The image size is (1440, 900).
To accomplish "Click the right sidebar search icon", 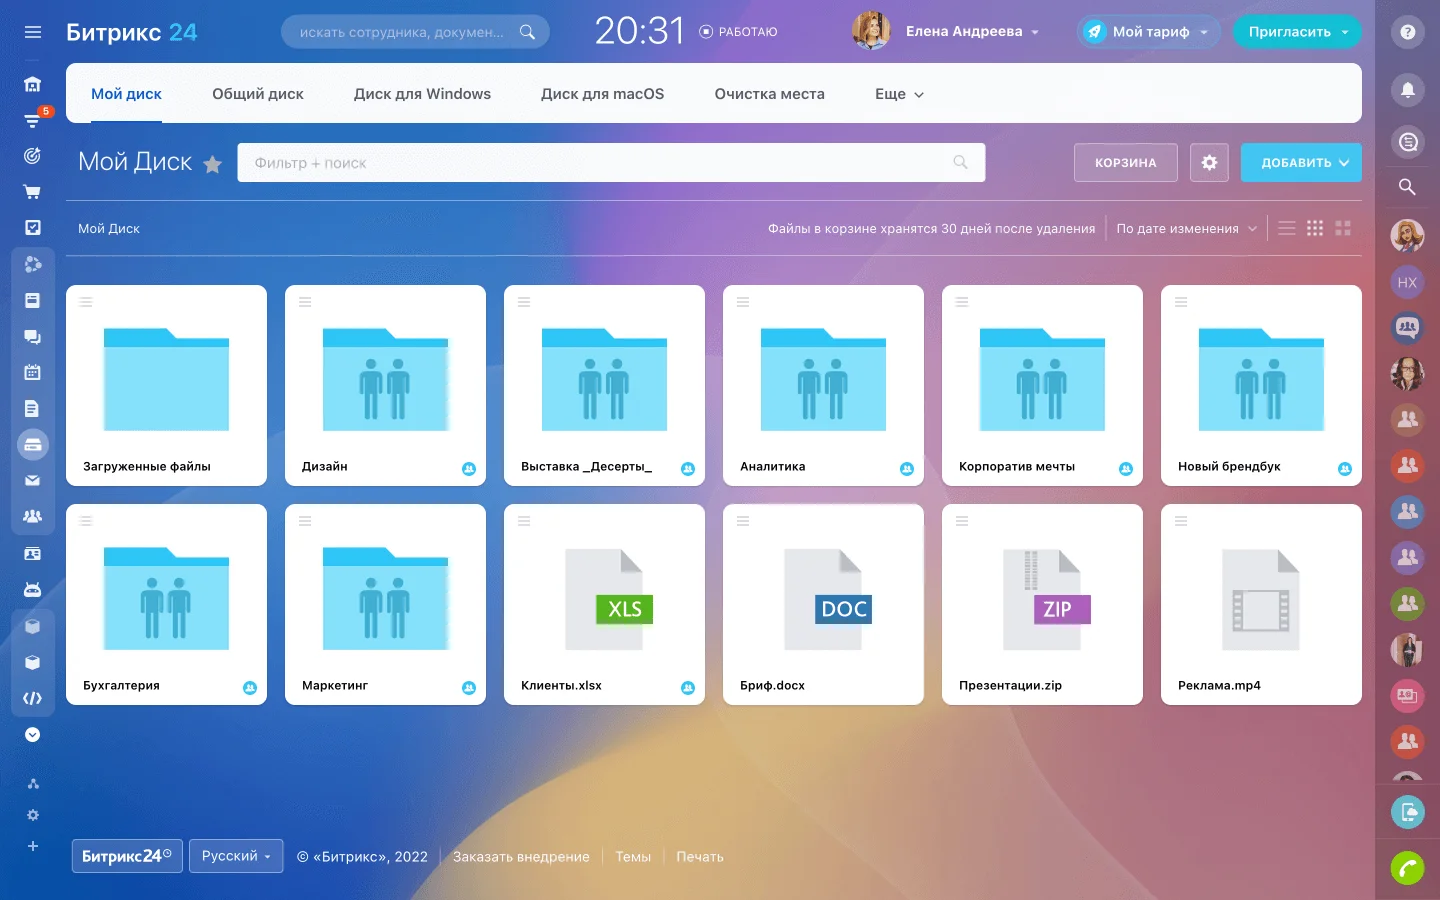I will (x=1407, y=187).
